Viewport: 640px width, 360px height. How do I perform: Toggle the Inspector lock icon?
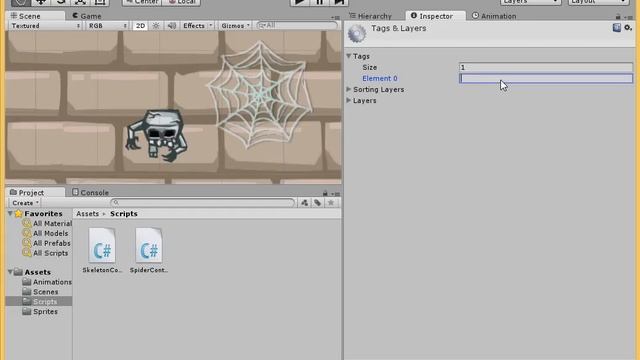tap(618, 17)
